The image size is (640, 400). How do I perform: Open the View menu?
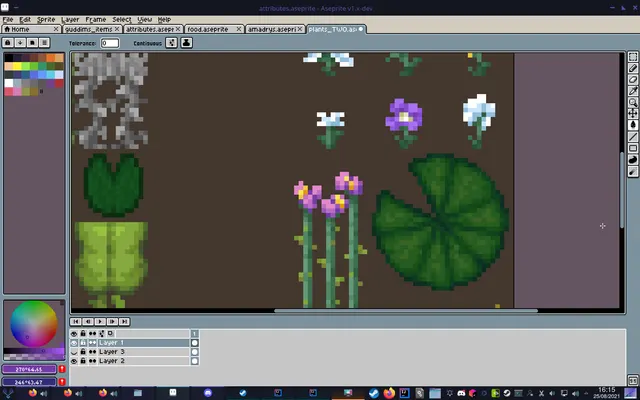pos(144,20)
